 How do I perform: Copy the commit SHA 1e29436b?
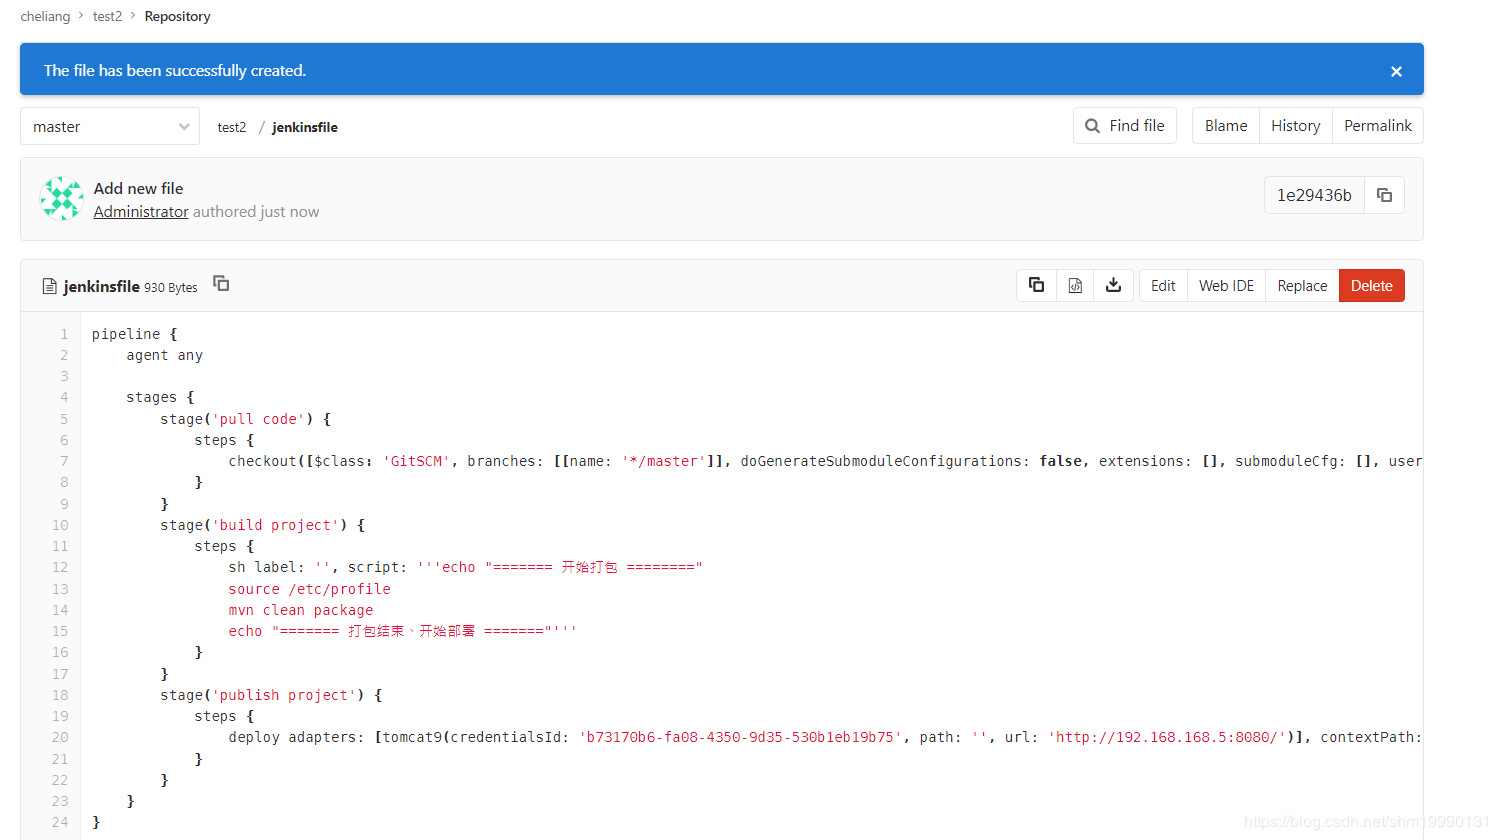[x=1384, y=195]
